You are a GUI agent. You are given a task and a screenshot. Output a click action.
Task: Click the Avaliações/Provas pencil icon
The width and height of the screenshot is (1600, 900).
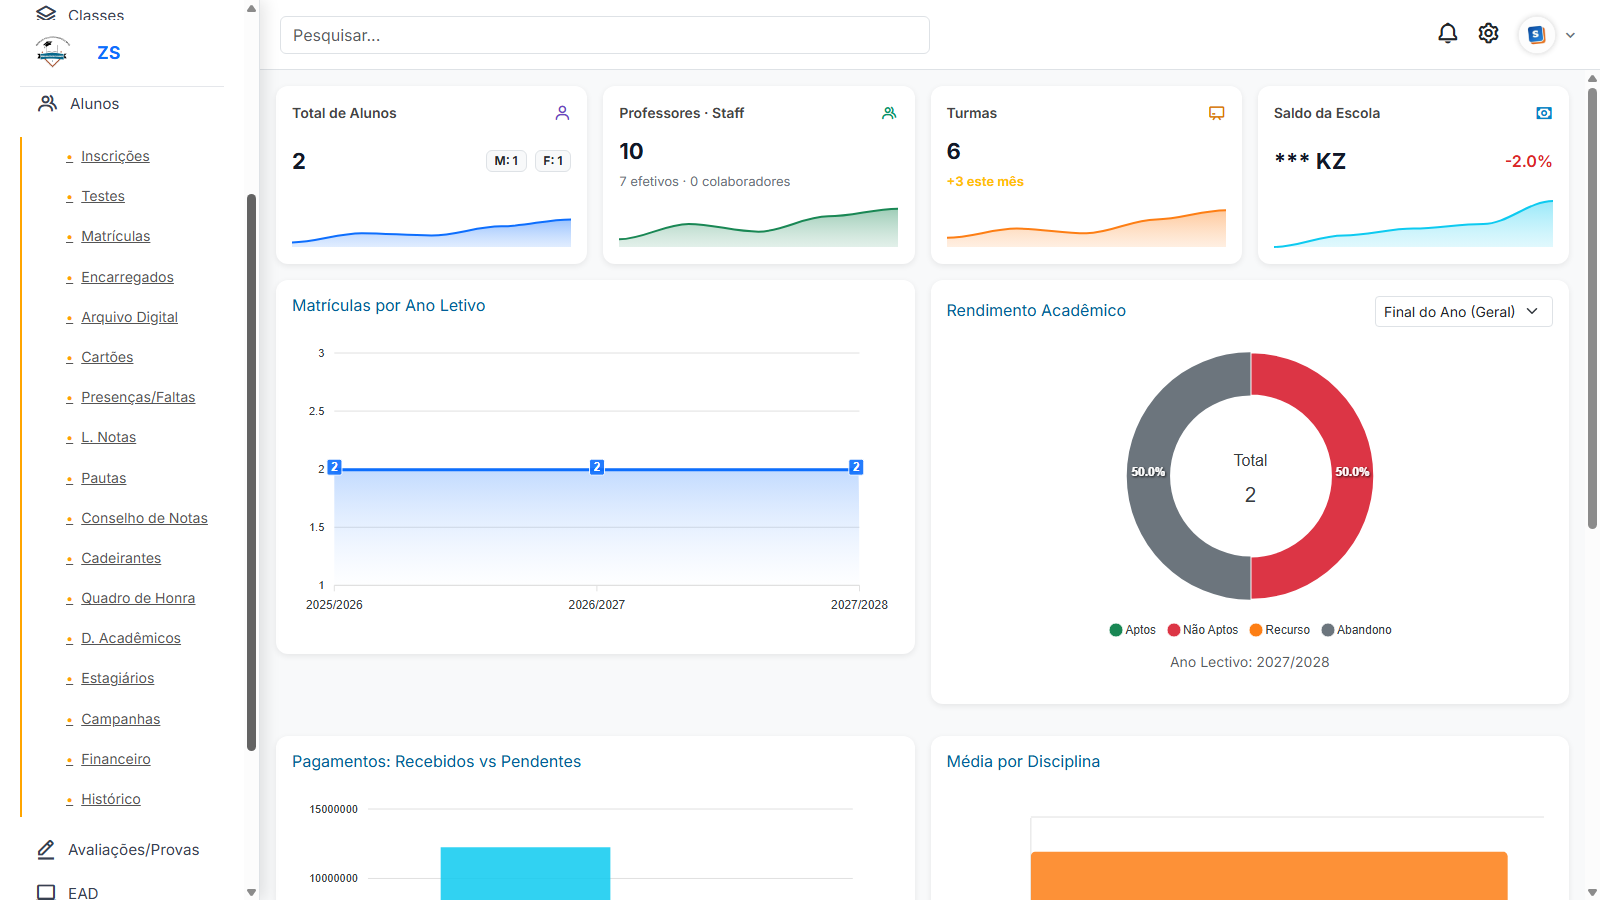[x=46, y=849]
